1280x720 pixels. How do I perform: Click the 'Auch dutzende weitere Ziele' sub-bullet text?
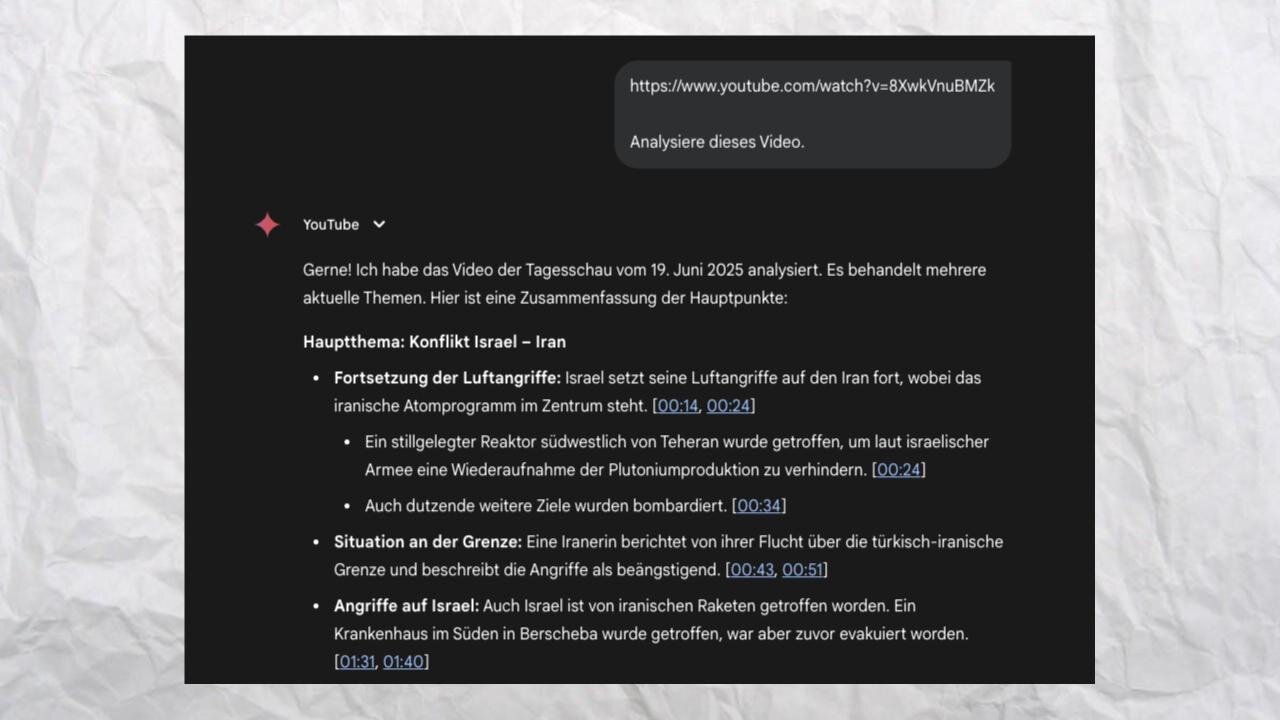[546, 506]
